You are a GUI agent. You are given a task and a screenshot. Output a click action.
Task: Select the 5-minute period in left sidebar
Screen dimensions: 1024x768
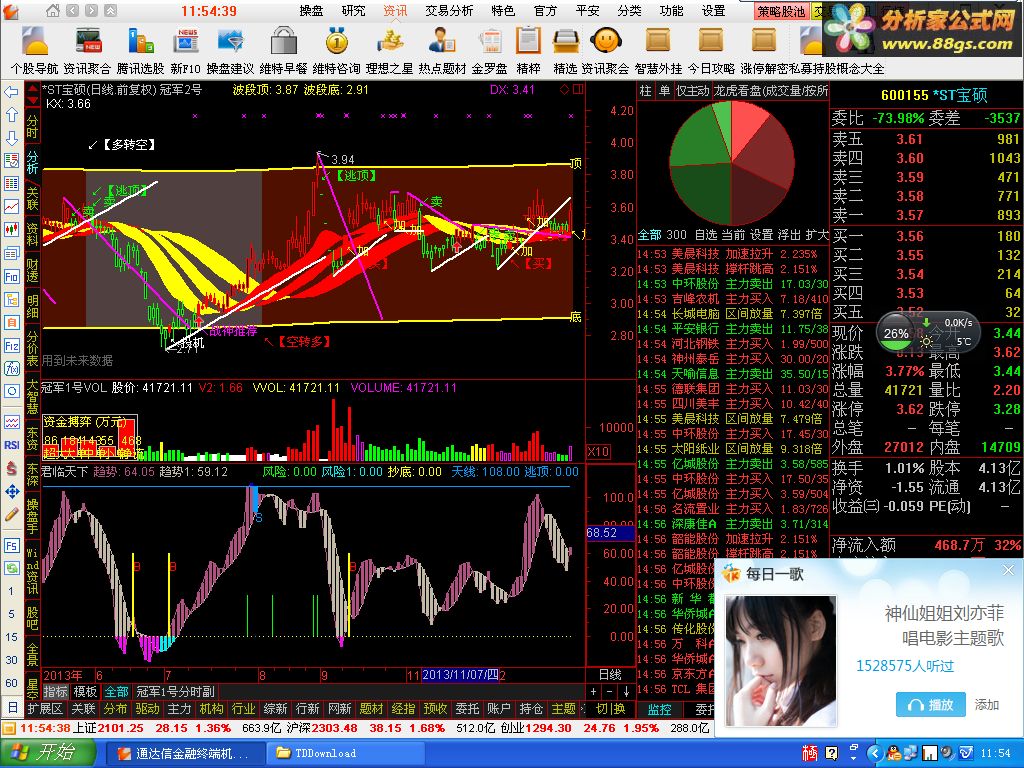click(x=11, y=614)
